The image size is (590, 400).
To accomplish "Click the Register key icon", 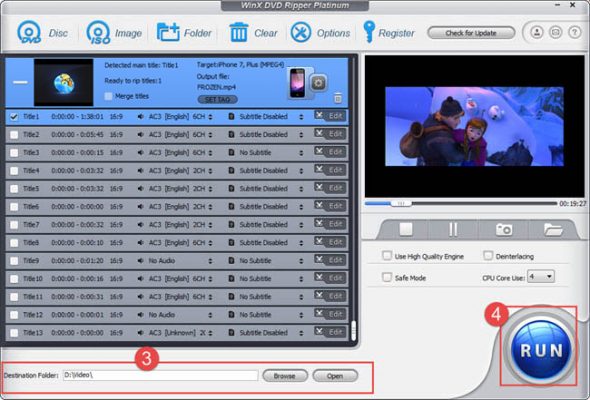I will tap(369, 32).
